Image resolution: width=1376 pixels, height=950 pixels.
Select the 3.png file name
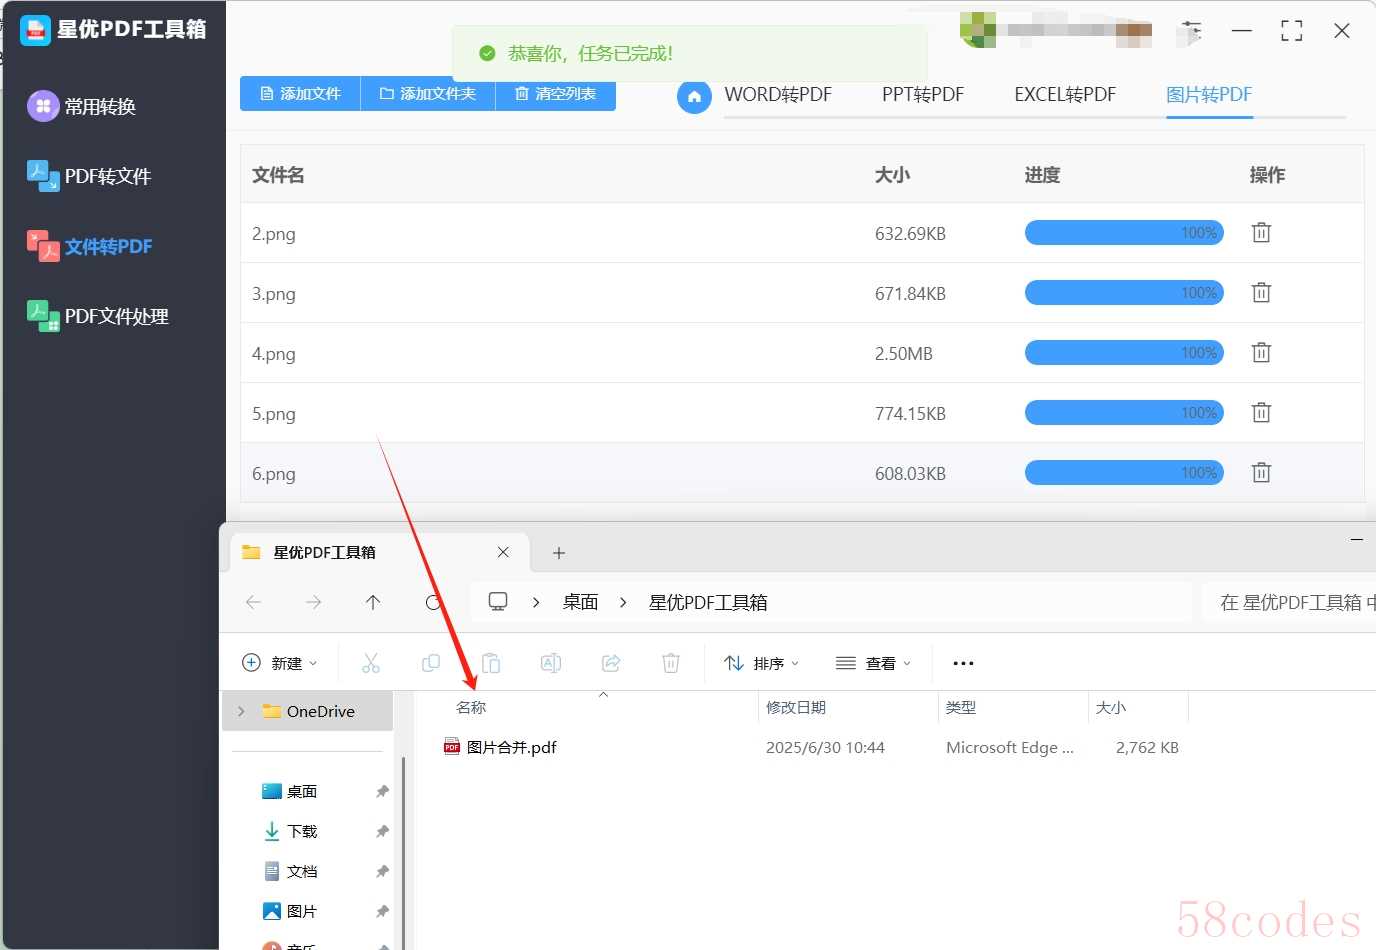tap(274, 294)
